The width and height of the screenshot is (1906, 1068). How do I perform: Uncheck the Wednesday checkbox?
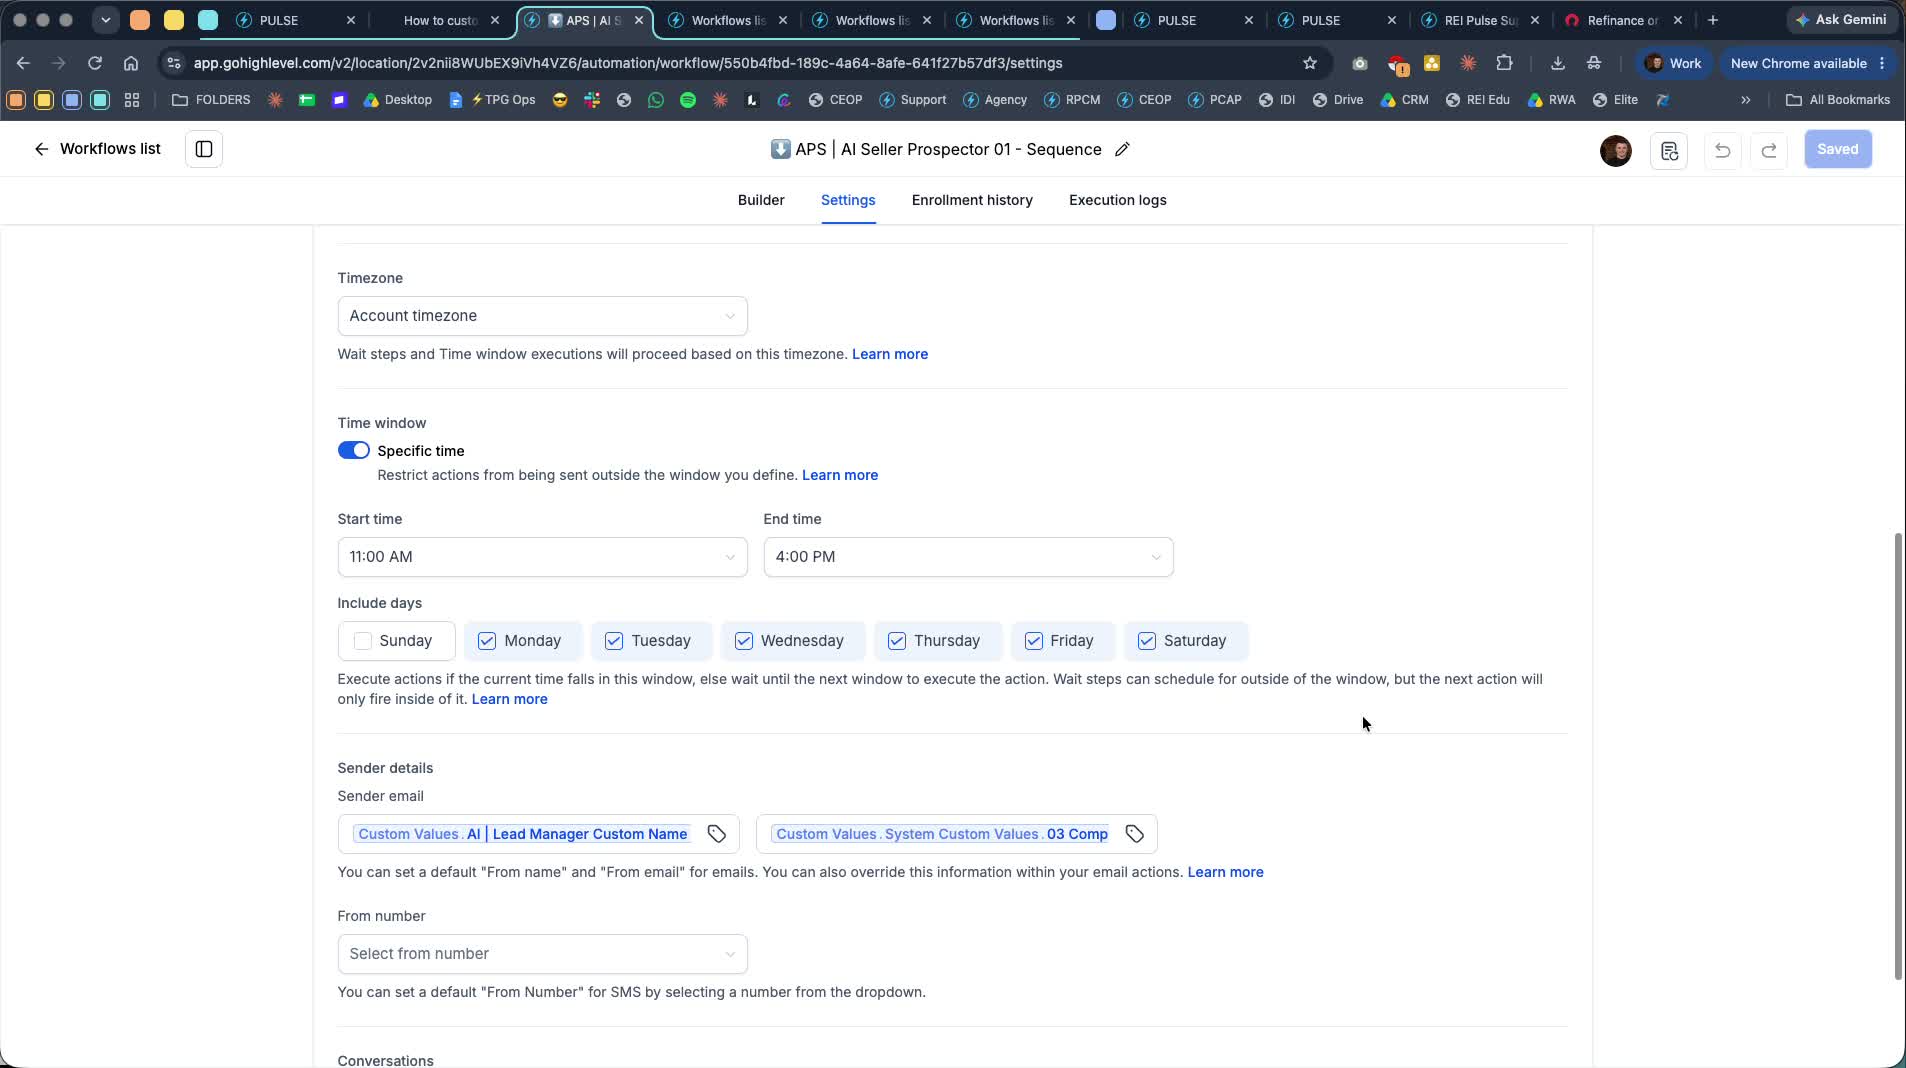click(x=744, y=641)
